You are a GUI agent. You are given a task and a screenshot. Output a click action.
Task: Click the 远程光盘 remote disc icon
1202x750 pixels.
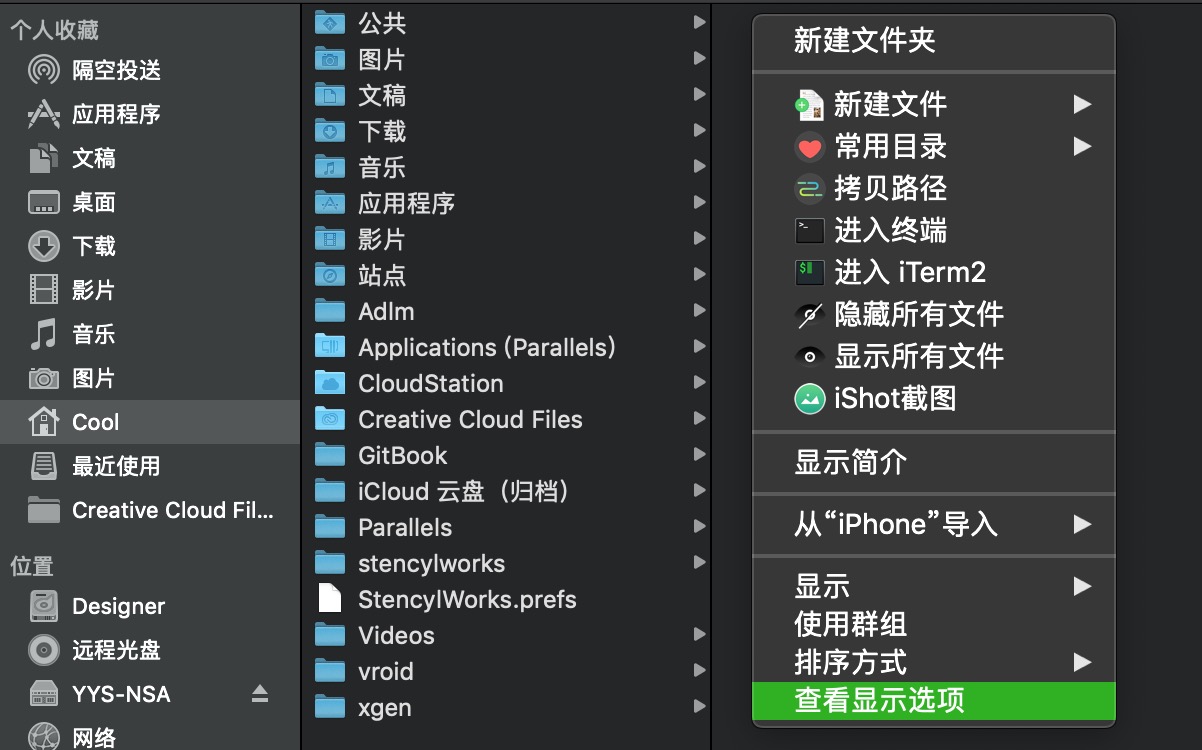pyautogui.click(x=43, y=650)
